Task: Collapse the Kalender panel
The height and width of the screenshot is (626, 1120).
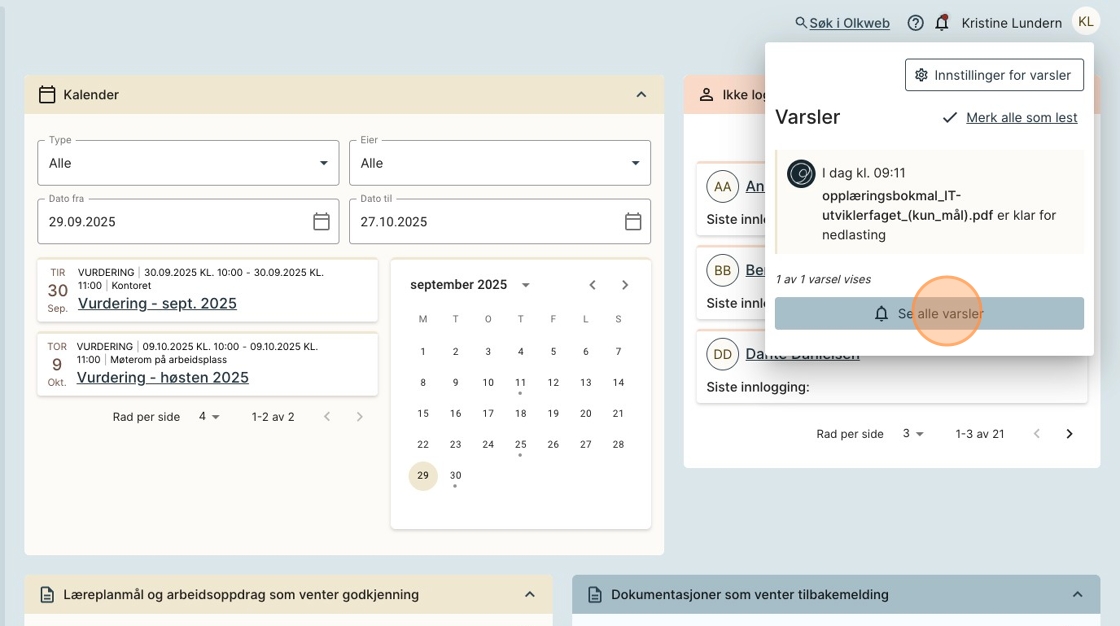Action: (641, 95)
